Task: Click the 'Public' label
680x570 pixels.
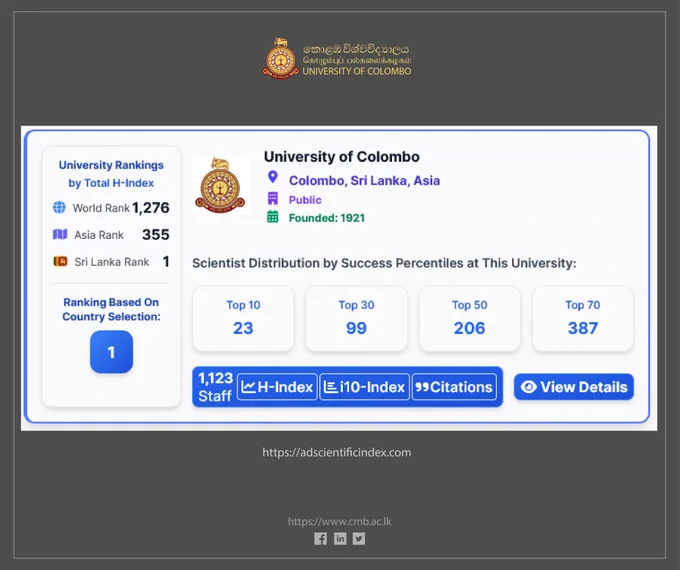Action: coord(305,200)
